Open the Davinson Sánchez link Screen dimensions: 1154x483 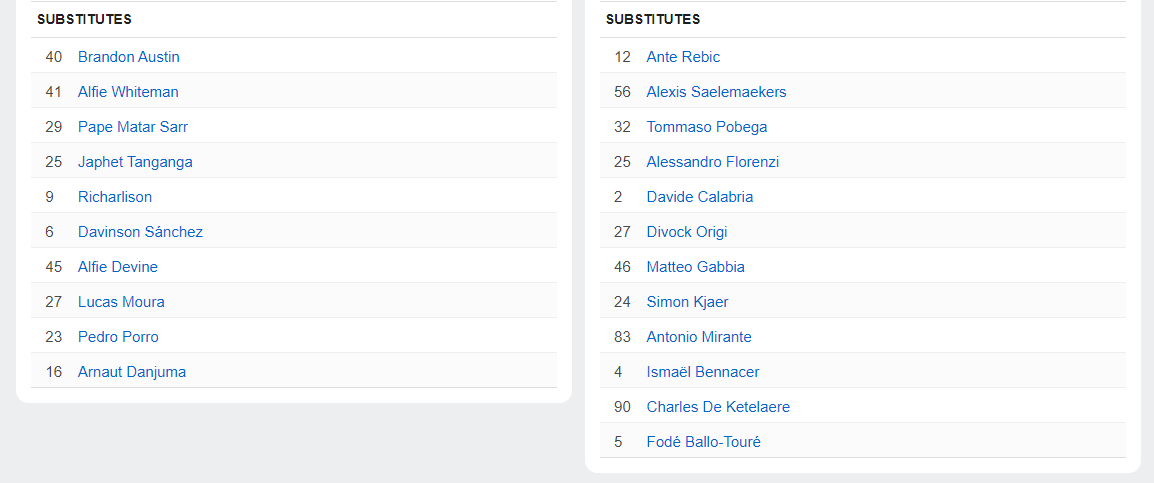pyautogui.click(x=140, y=232)
